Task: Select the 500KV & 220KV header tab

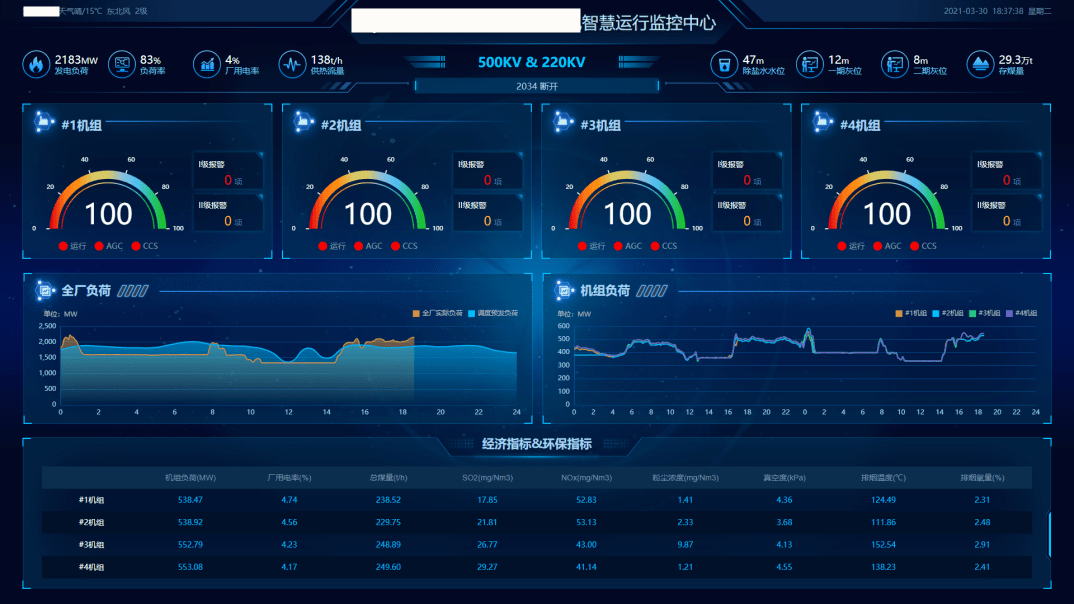Action: (x=531, y=62)
